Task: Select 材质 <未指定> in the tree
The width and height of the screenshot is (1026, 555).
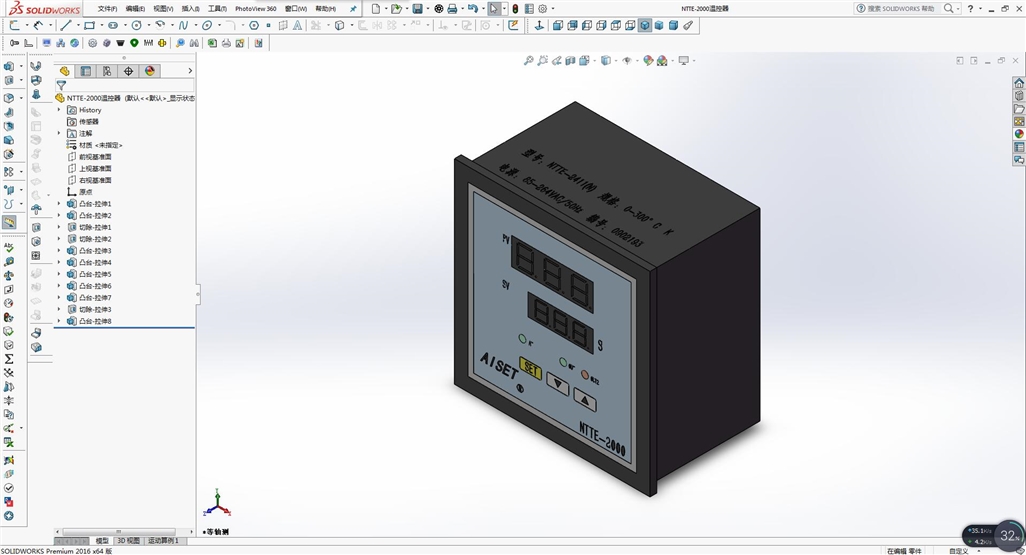Action: tap(101, 145)
